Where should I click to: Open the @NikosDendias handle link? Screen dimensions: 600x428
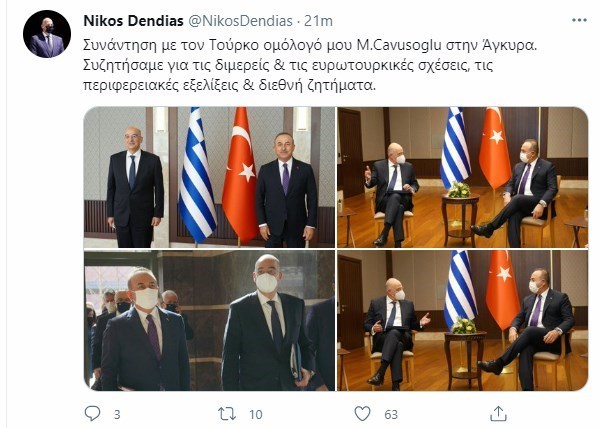[240, 21]
